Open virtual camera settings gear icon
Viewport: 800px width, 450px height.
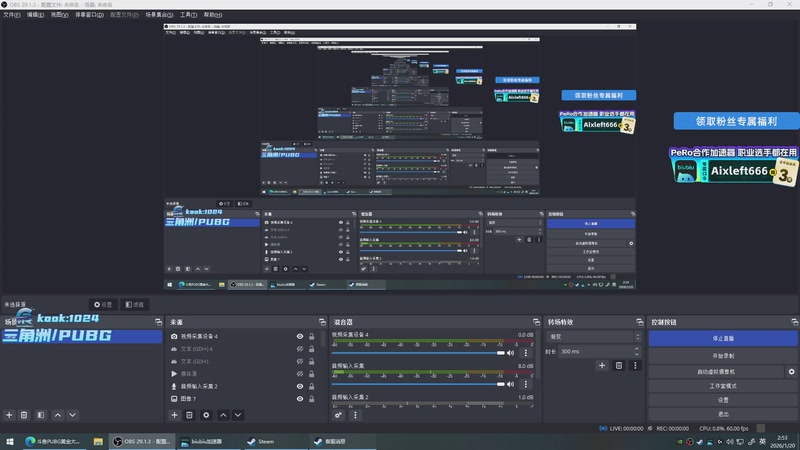tap(791, 372)
